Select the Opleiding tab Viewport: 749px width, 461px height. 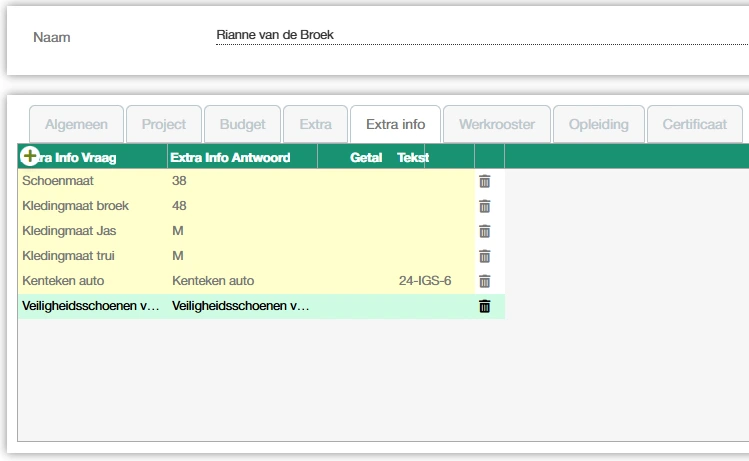pyautogui.click(x=598, y=125)
